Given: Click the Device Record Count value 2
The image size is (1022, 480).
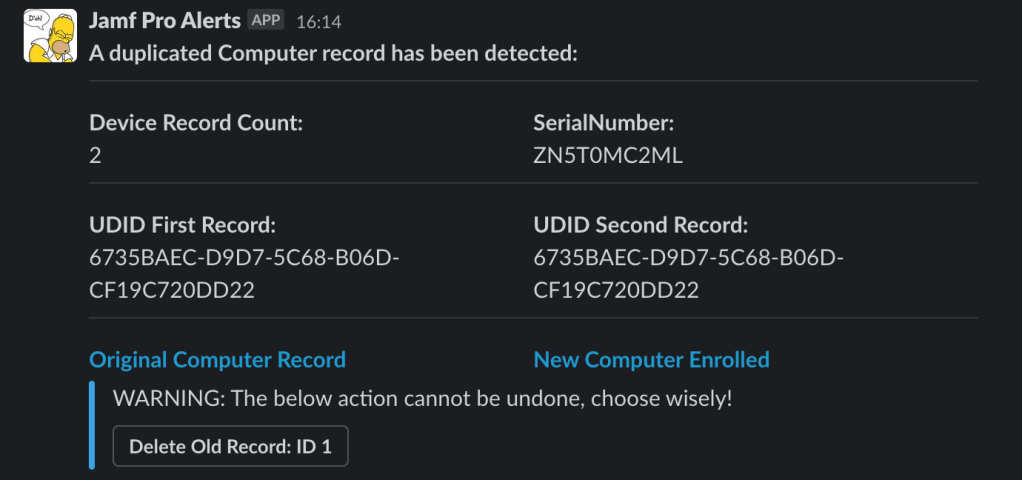Looking at the screenshot, I should [95, 155].
